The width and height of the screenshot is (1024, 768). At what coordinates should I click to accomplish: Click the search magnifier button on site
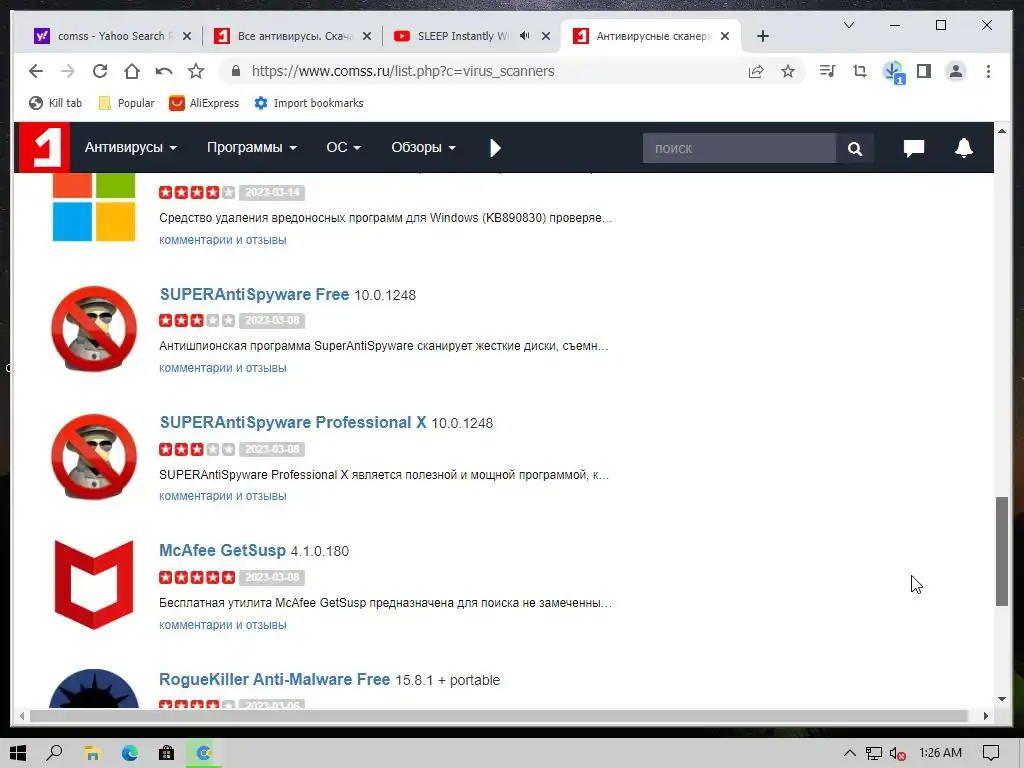pyautogui.click(x=854, y=149)
